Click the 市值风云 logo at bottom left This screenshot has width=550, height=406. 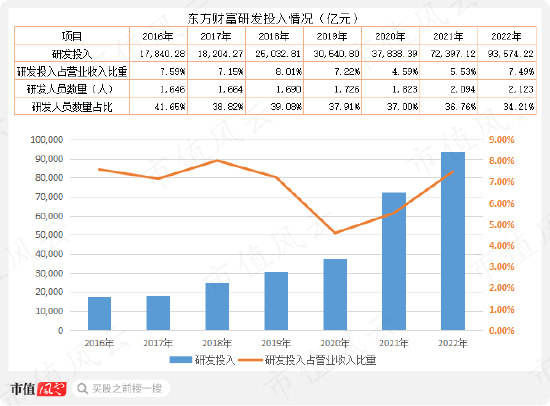point(38,388)
